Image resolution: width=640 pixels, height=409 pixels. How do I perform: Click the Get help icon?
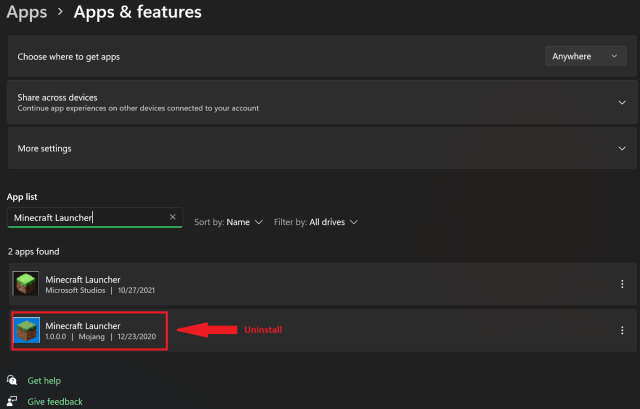click(x=12, y=381)
